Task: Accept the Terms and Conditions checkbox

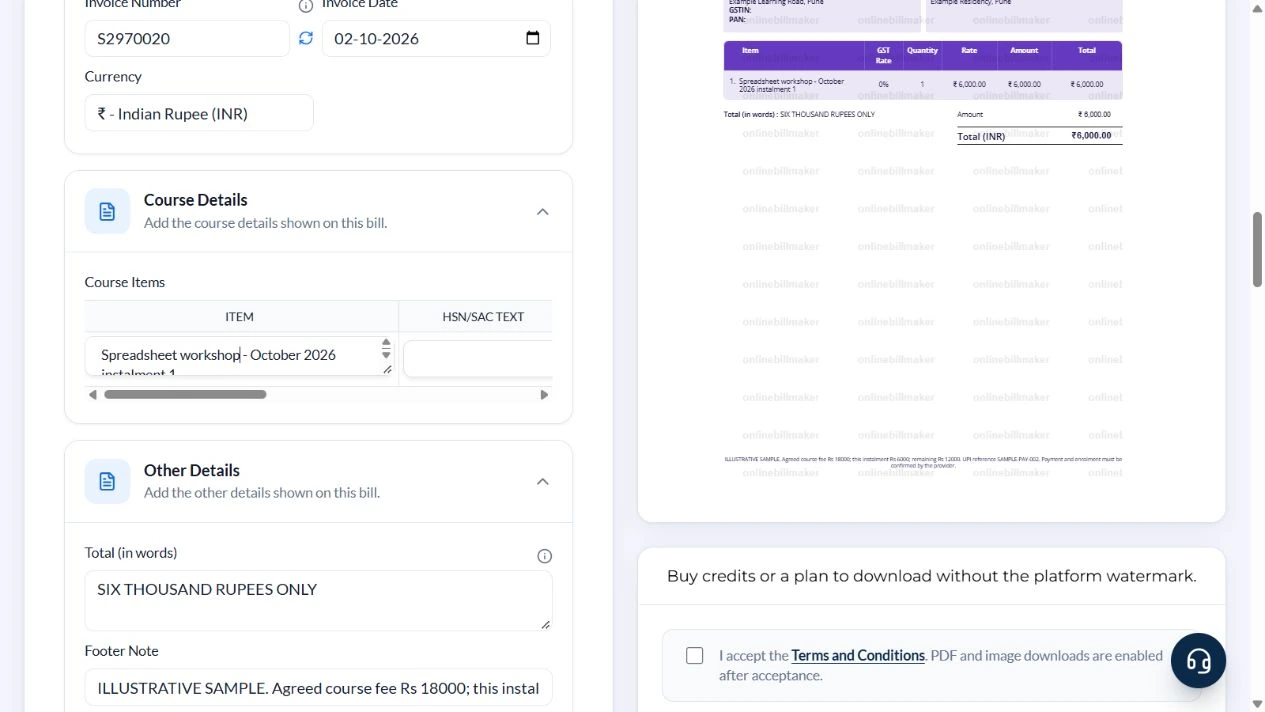Action: pos(695,656)
